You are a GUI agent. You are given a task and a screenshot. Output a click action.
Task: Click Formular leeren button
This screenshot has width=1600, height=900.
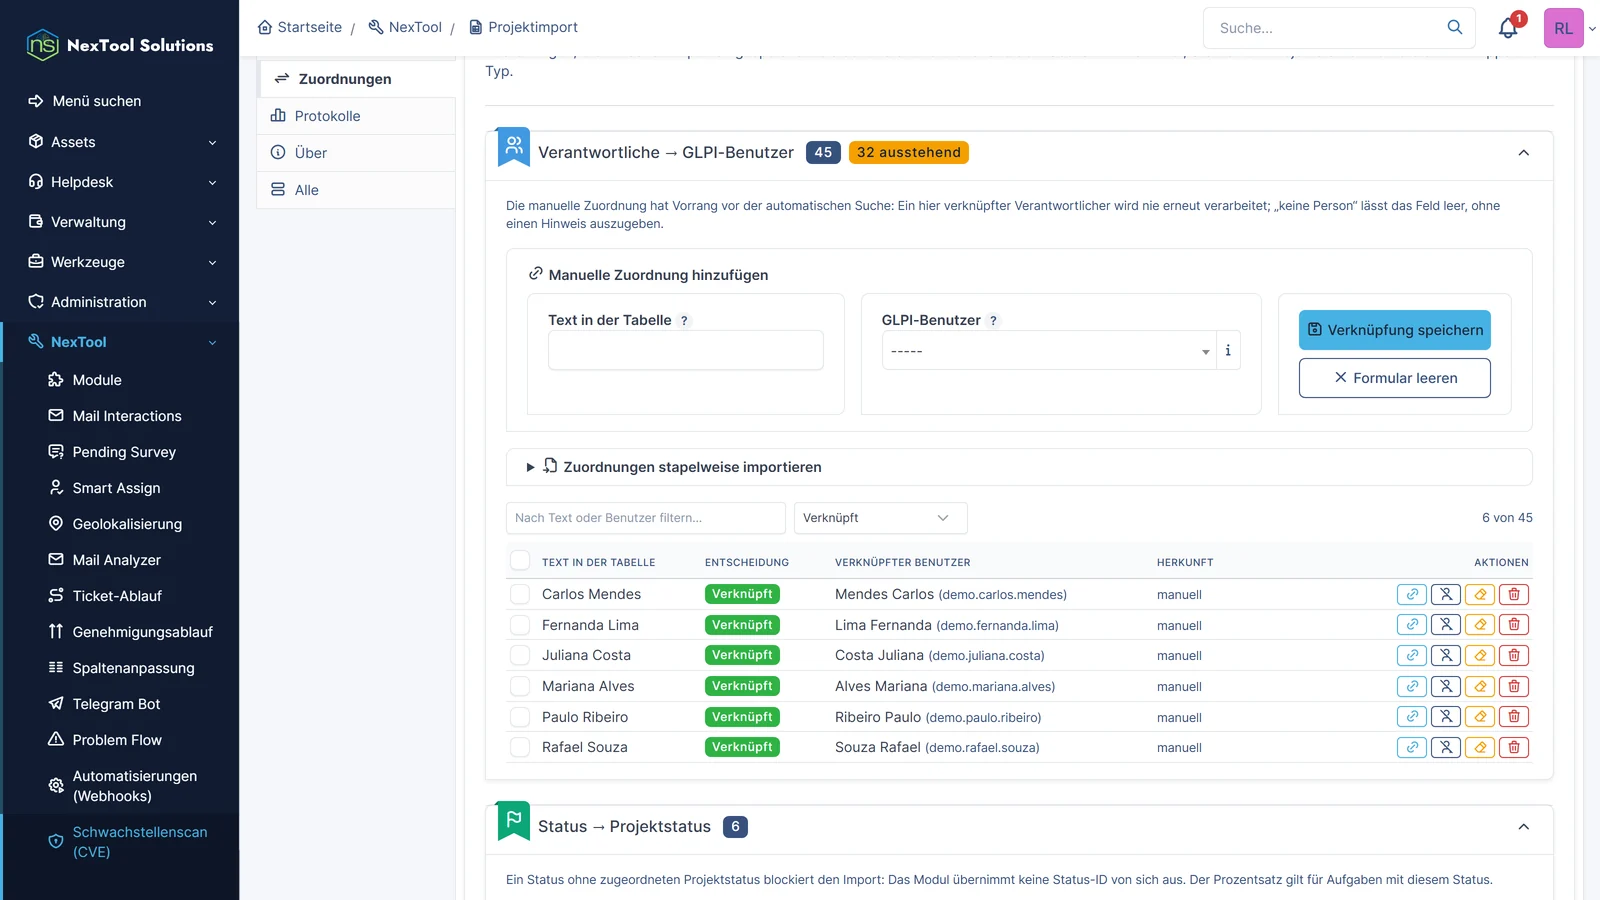coord(1395,378)
